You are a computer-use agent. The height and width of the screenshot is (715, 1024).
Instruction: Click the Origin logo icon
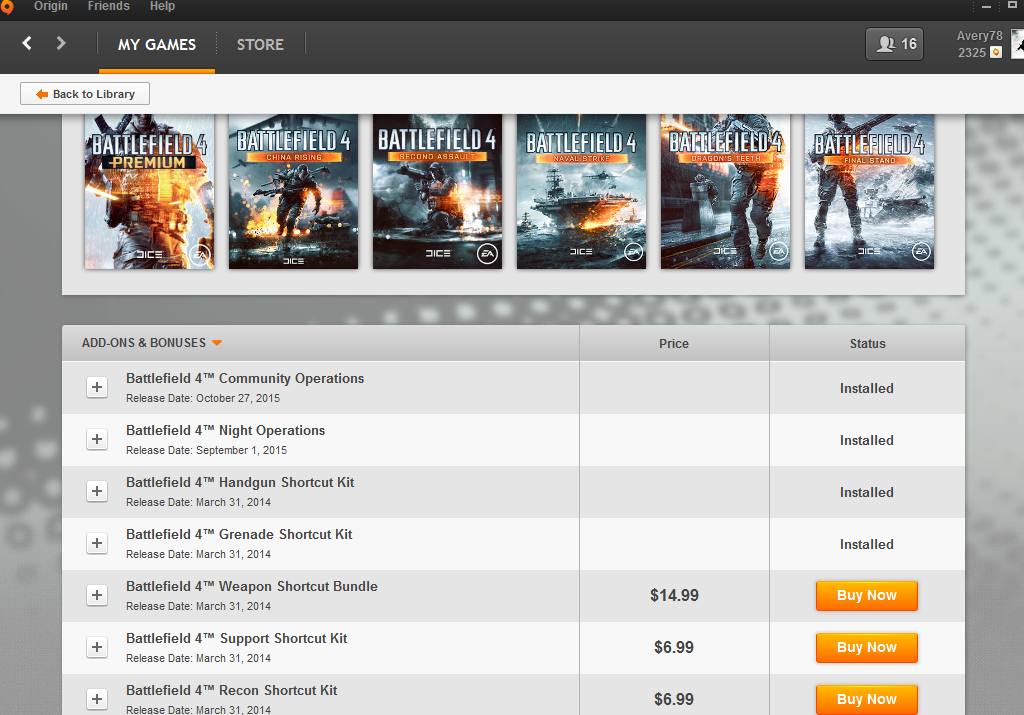(x=6, y=7)
